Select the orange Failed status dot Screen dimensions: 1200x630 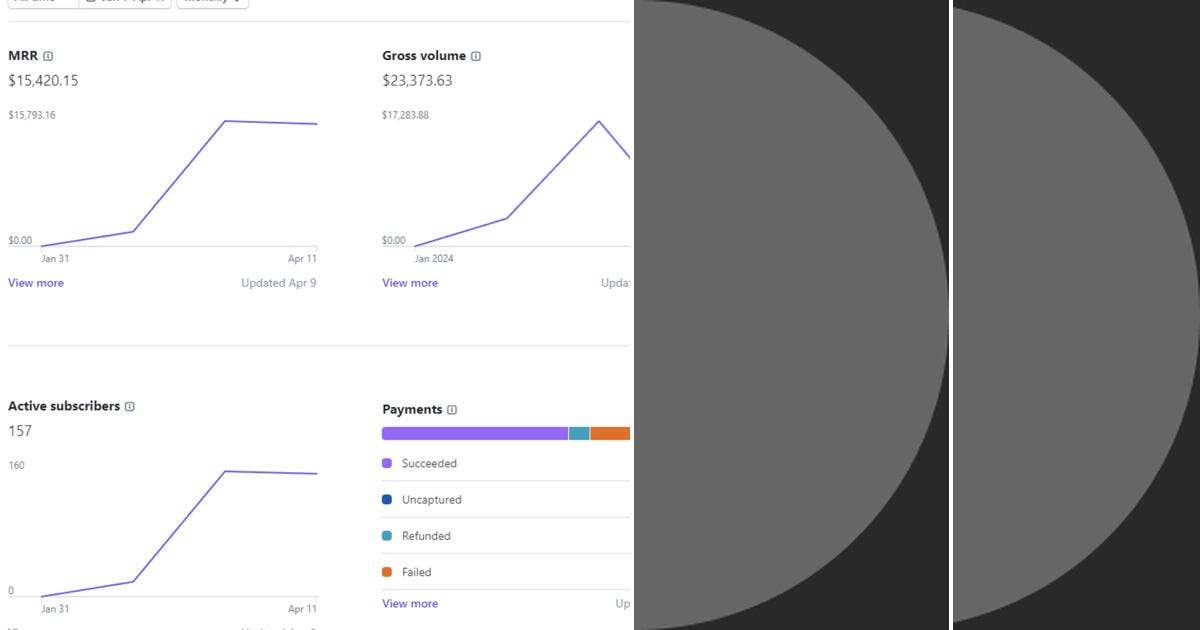coord(388,571)
